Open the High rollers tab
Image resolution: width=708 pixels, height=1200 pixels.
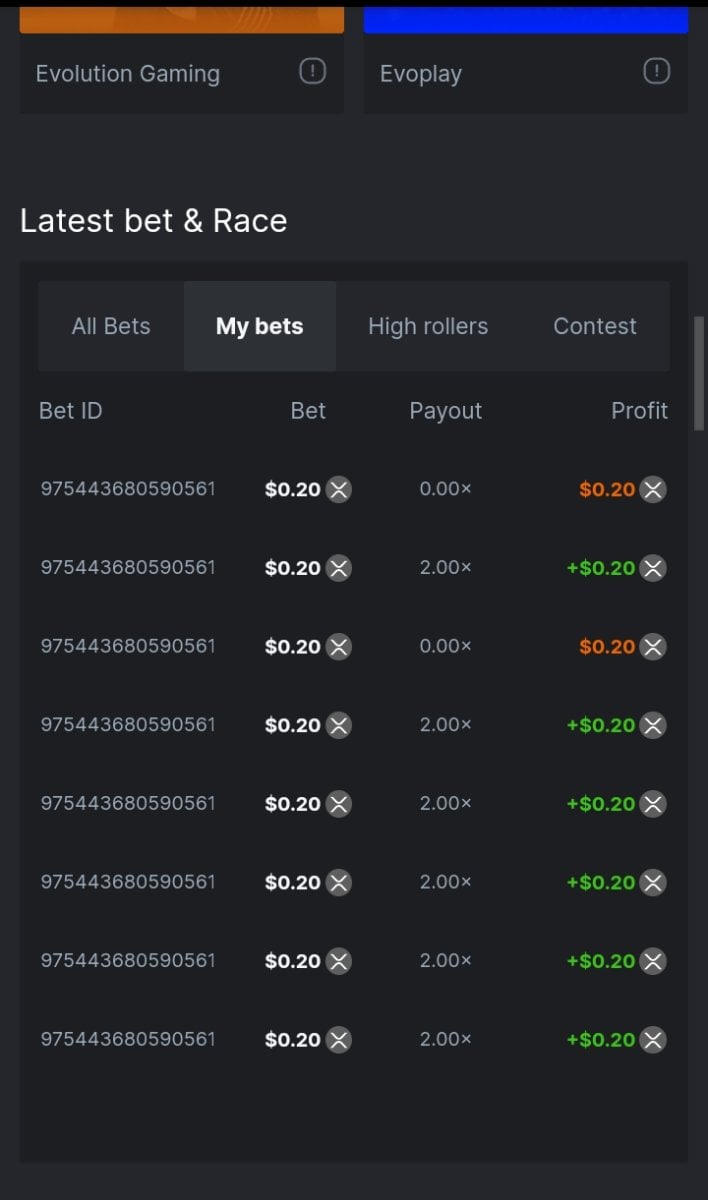point(428,326)
